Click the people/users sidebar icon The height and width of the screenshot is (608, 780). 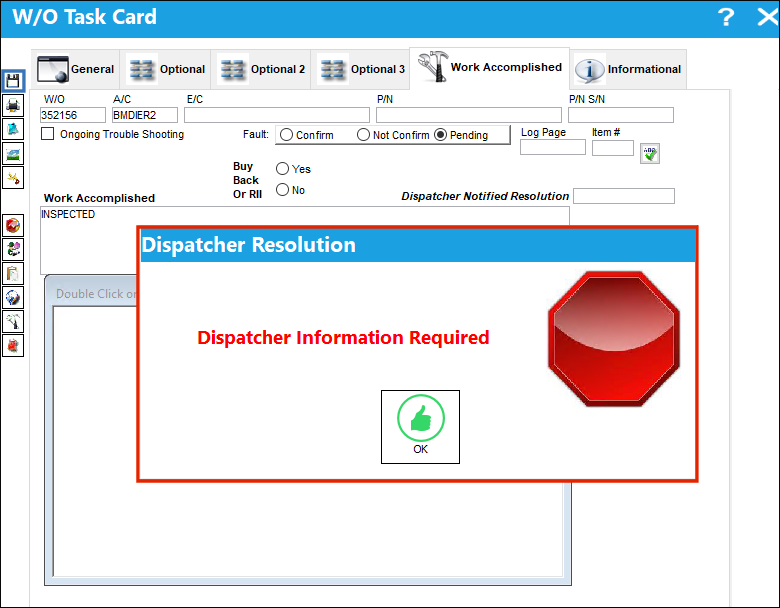pyautogui.click(x=13, y=250)
